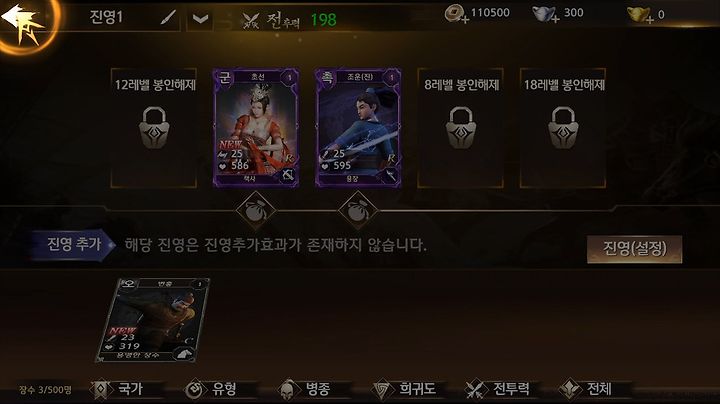This screenshot has width=720, height=404.
Task: Pick the 변종 general card from roster
Action: pos(153,320)
